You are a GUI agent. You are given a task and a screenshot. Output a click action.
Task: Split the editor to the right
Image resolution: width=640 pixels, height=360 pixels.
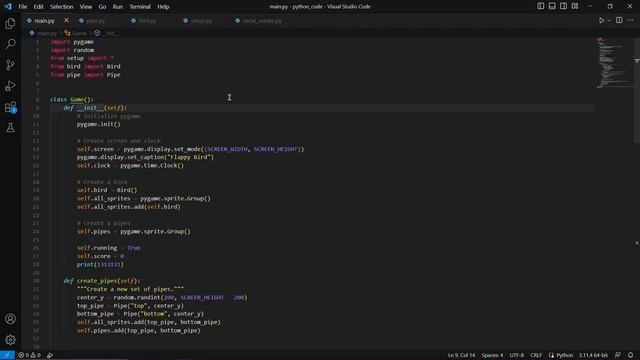[x=619, y=20]
